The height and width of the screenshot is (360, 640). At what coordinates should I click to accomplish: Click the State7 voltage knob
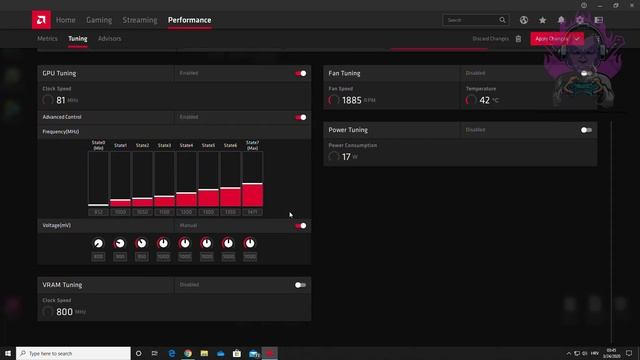point(250,243)
